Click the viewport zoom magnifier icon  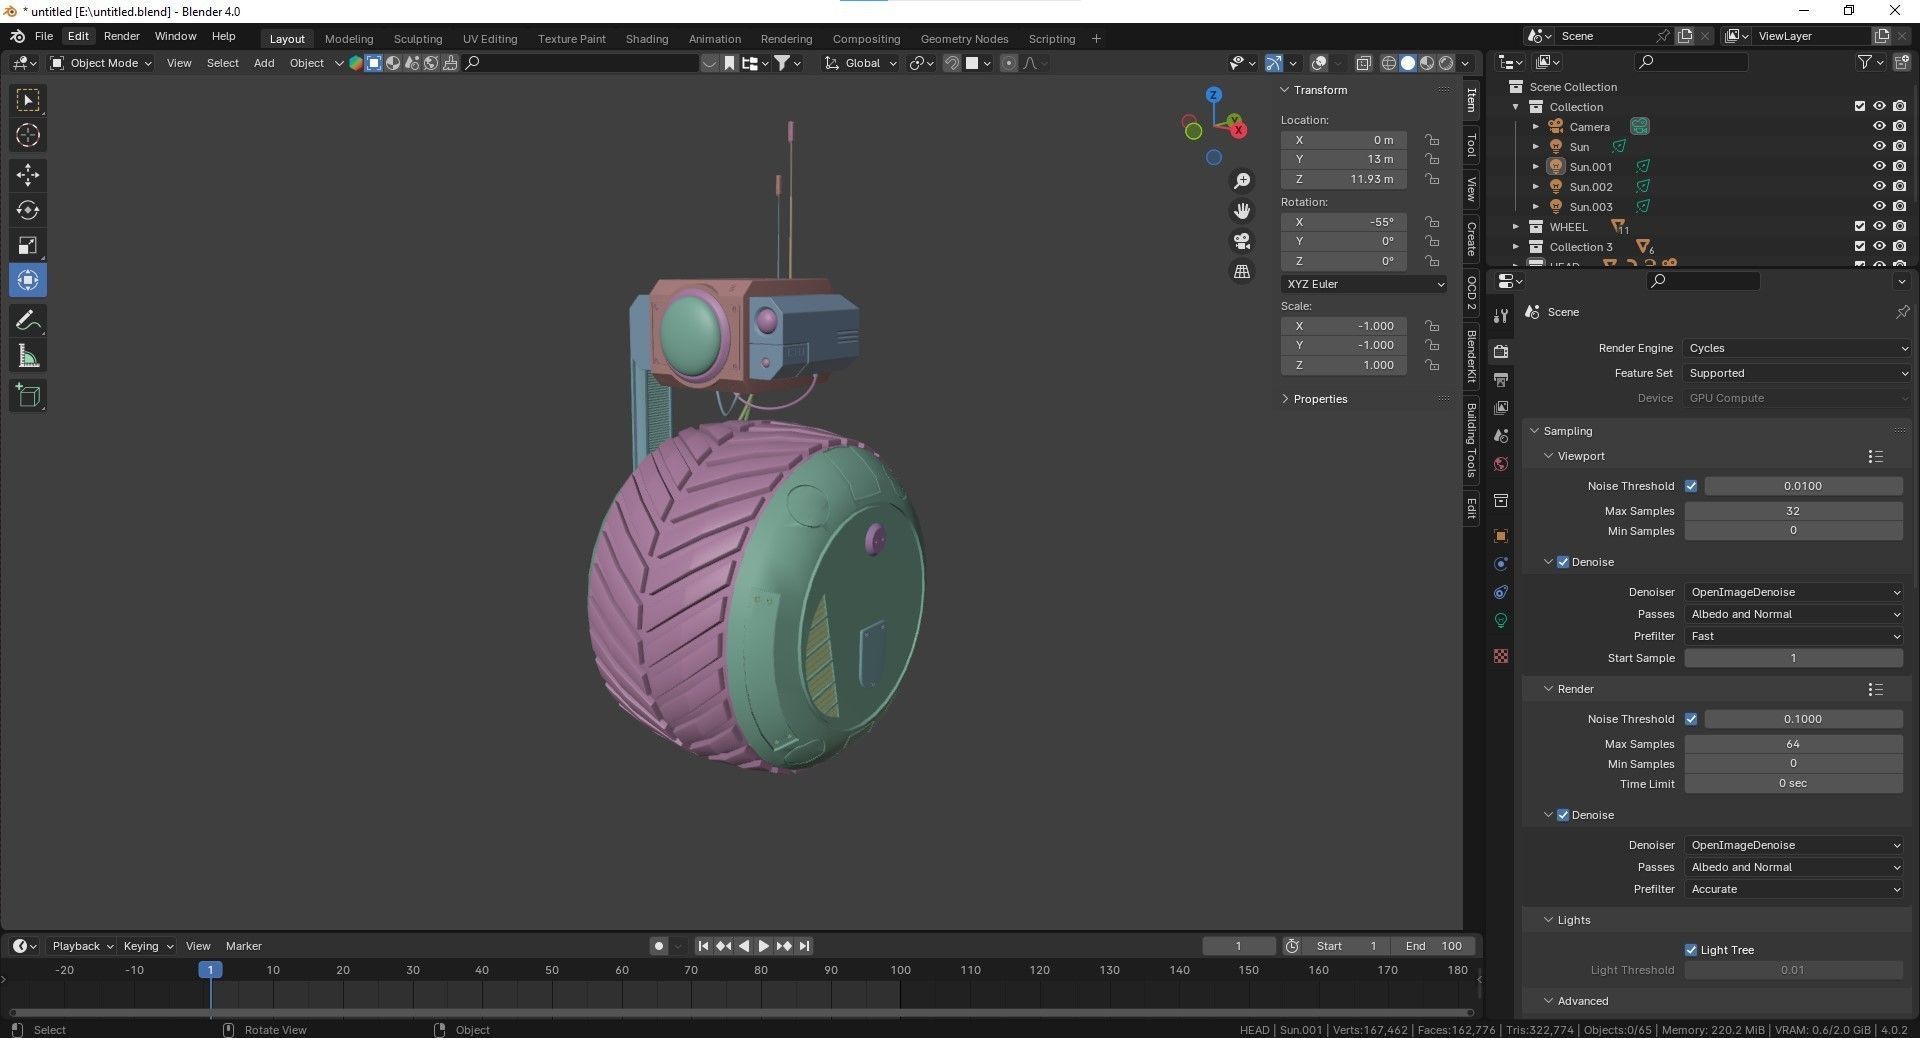coord(1242,181)
